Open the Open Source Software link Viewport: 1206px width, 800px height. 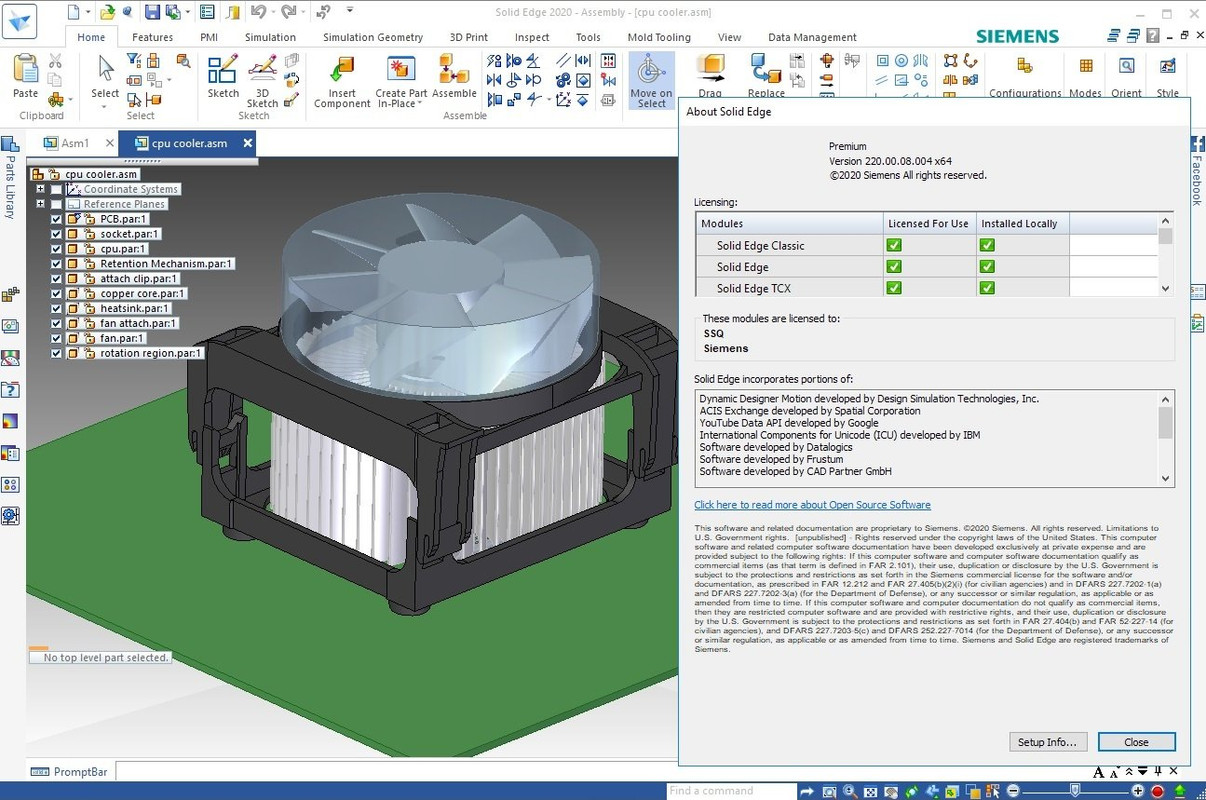812,505
